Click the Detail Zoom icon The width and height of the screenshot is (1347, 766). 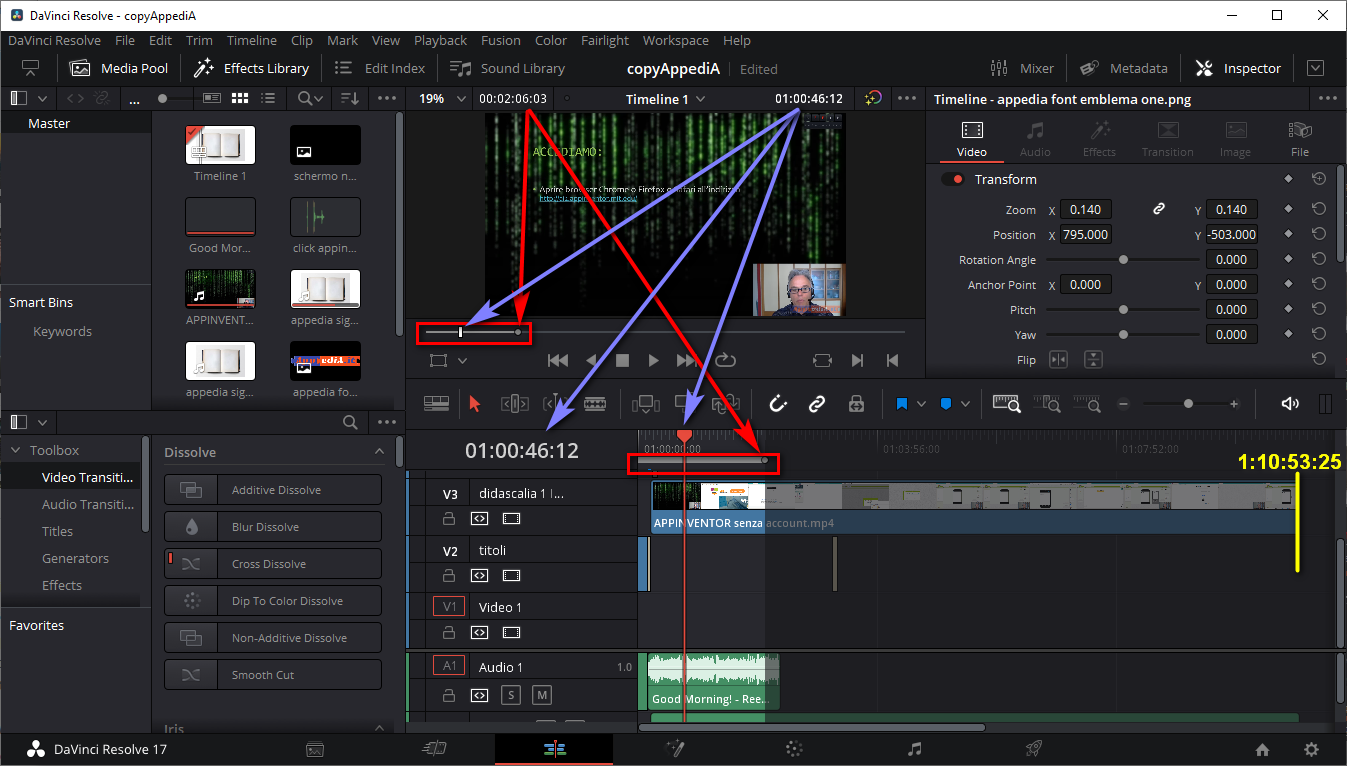(x=1047, y=404)
